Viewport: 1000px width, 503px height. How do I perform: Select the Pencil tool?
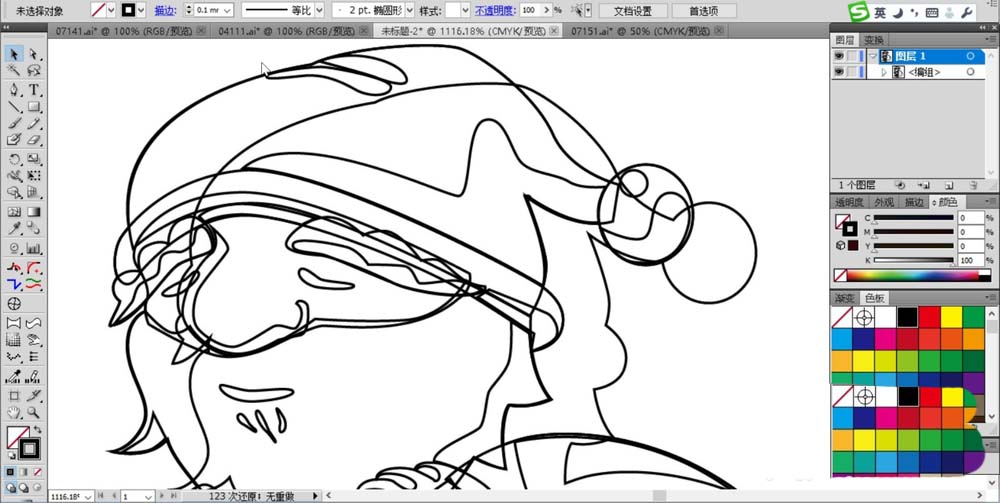(34, 123)
